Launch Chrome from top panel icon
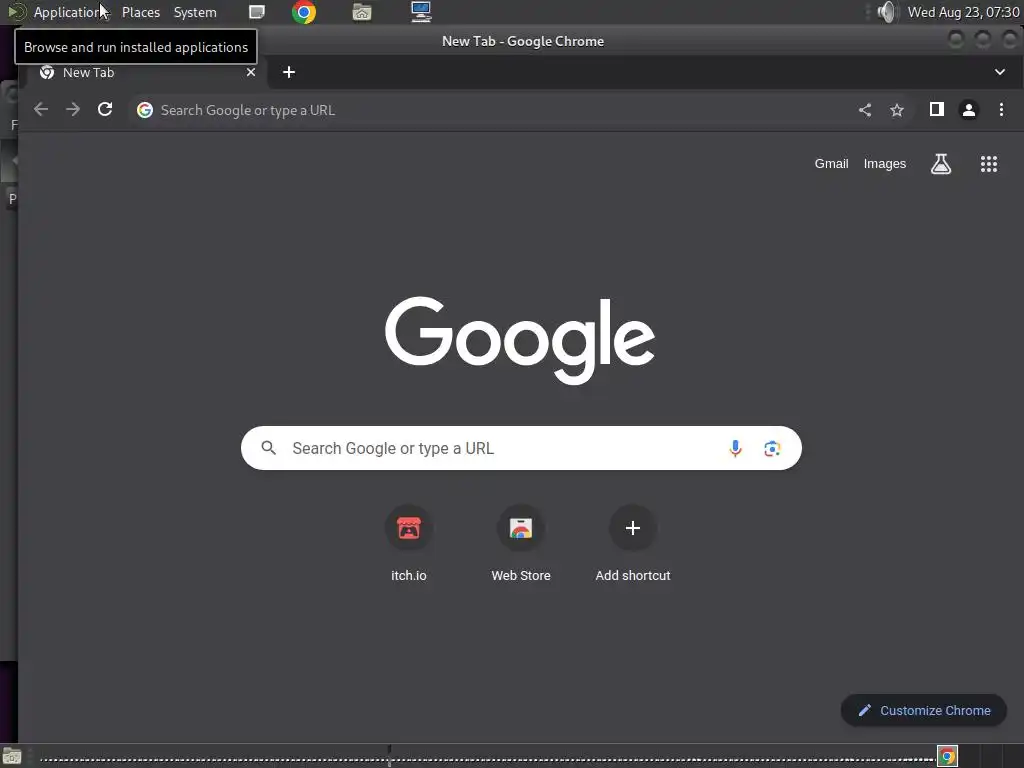 click(x=304, y=12)
